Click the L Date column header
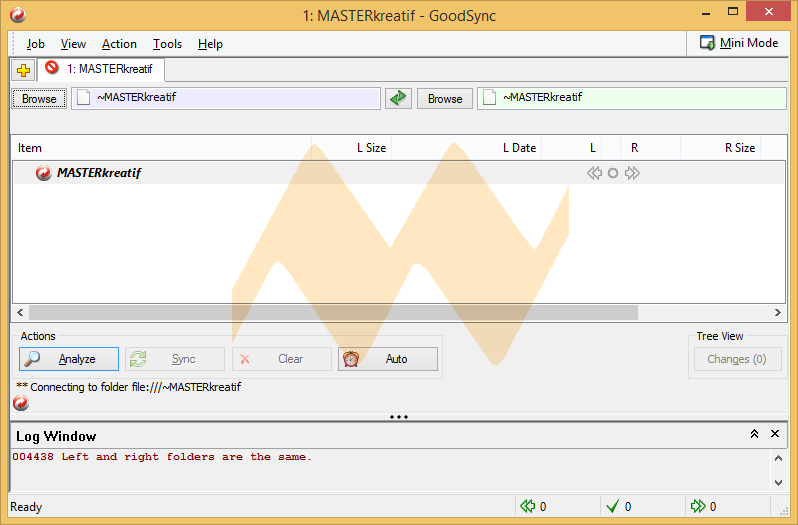Viewport: 798px width, 525px height. pos(467,148)
